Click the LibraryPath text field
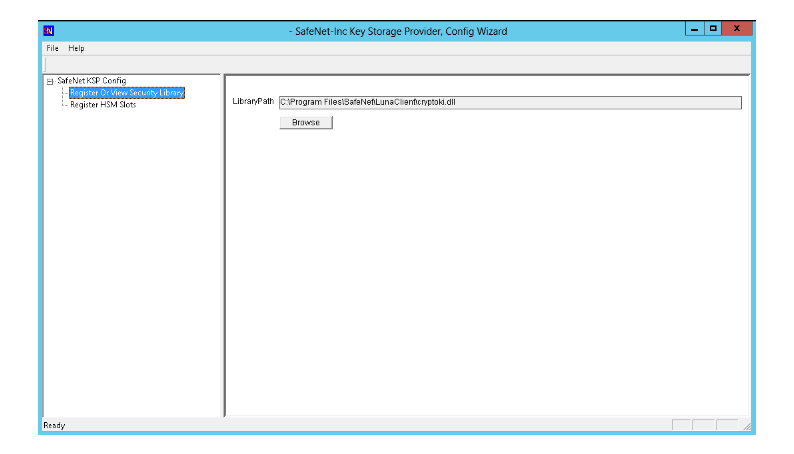 (510, 102)
